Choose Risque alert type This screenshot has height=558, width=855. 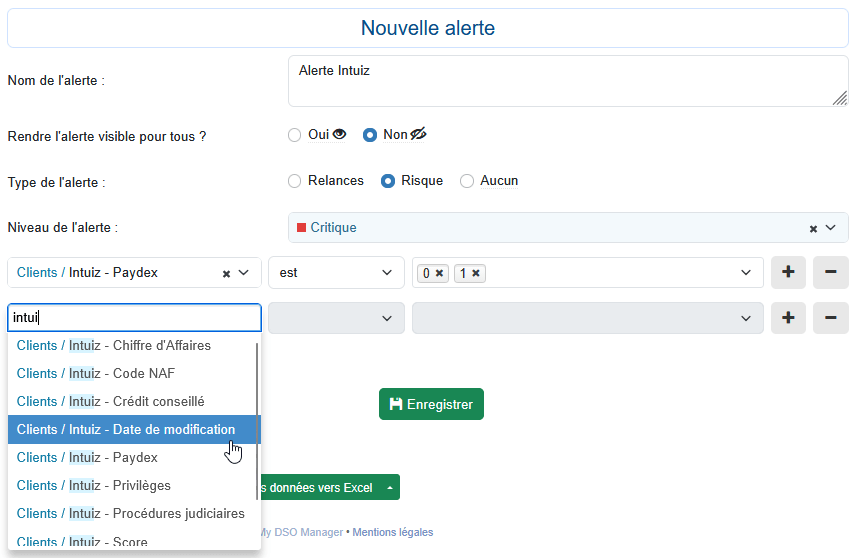(388, 181)
